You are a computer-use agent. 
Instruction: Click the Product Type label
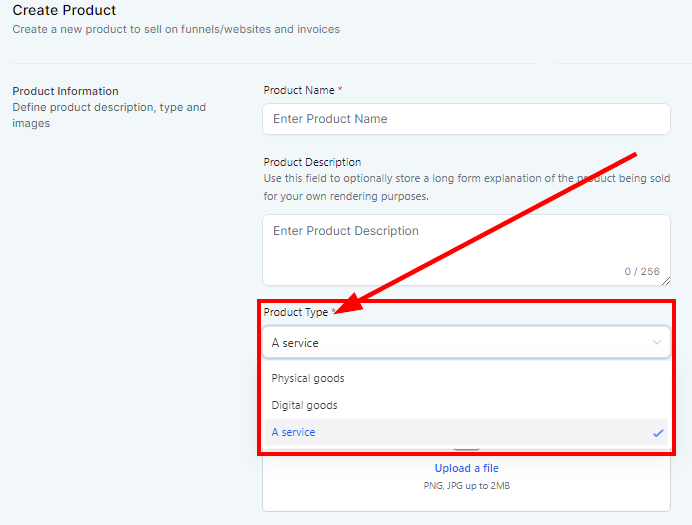(x=296, y=312)
